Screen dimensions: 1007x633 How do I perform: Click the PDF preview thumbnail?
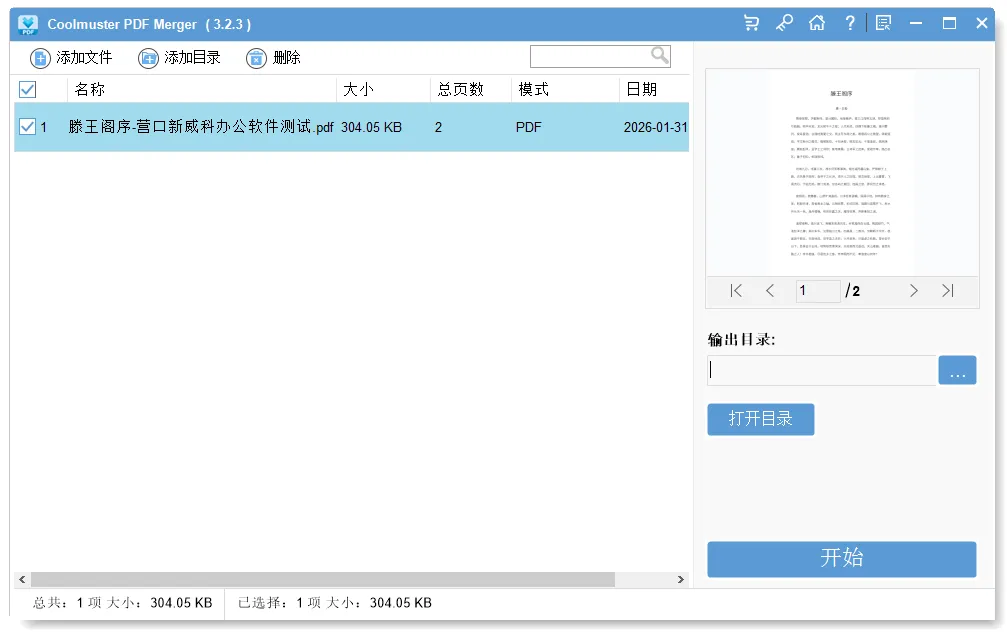(842, 173)
